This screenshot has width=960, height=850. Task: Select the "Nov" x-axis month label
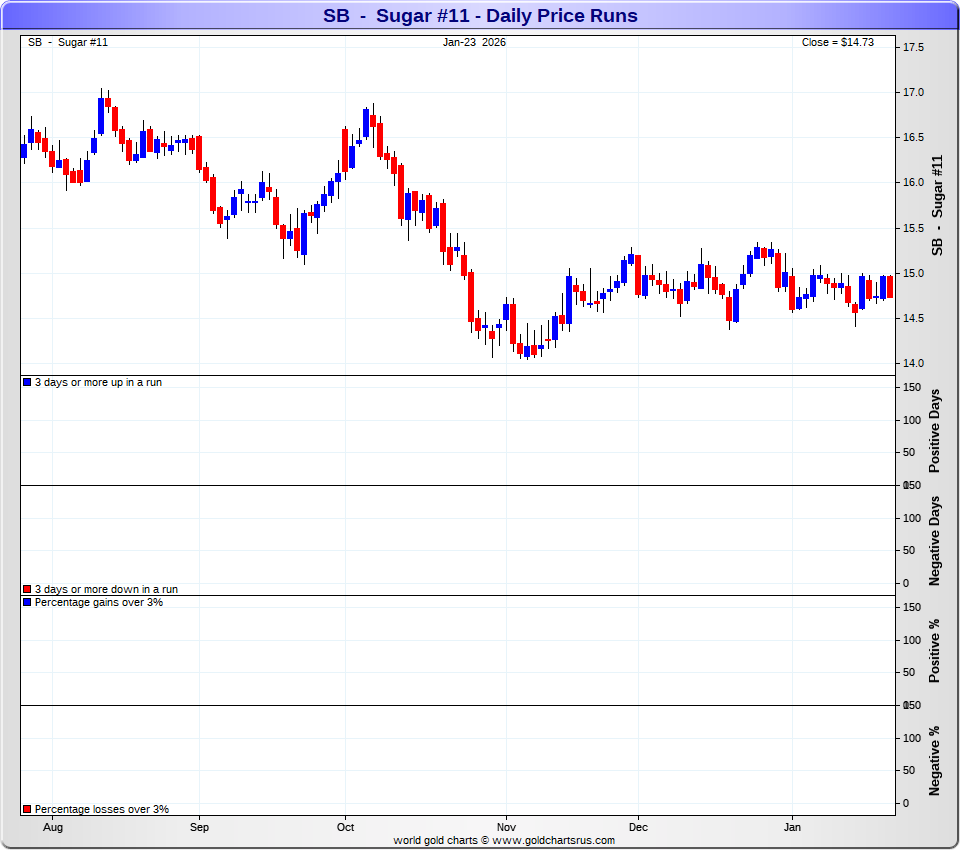click(x=506, y=828)
